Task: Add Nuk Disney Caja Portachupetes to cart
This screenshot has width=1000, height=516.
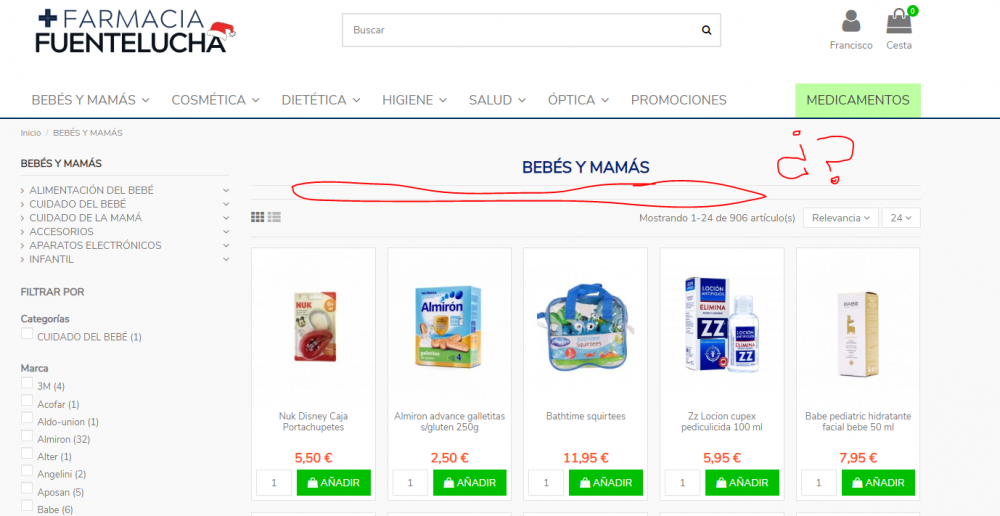Action: tap(334, 483)
